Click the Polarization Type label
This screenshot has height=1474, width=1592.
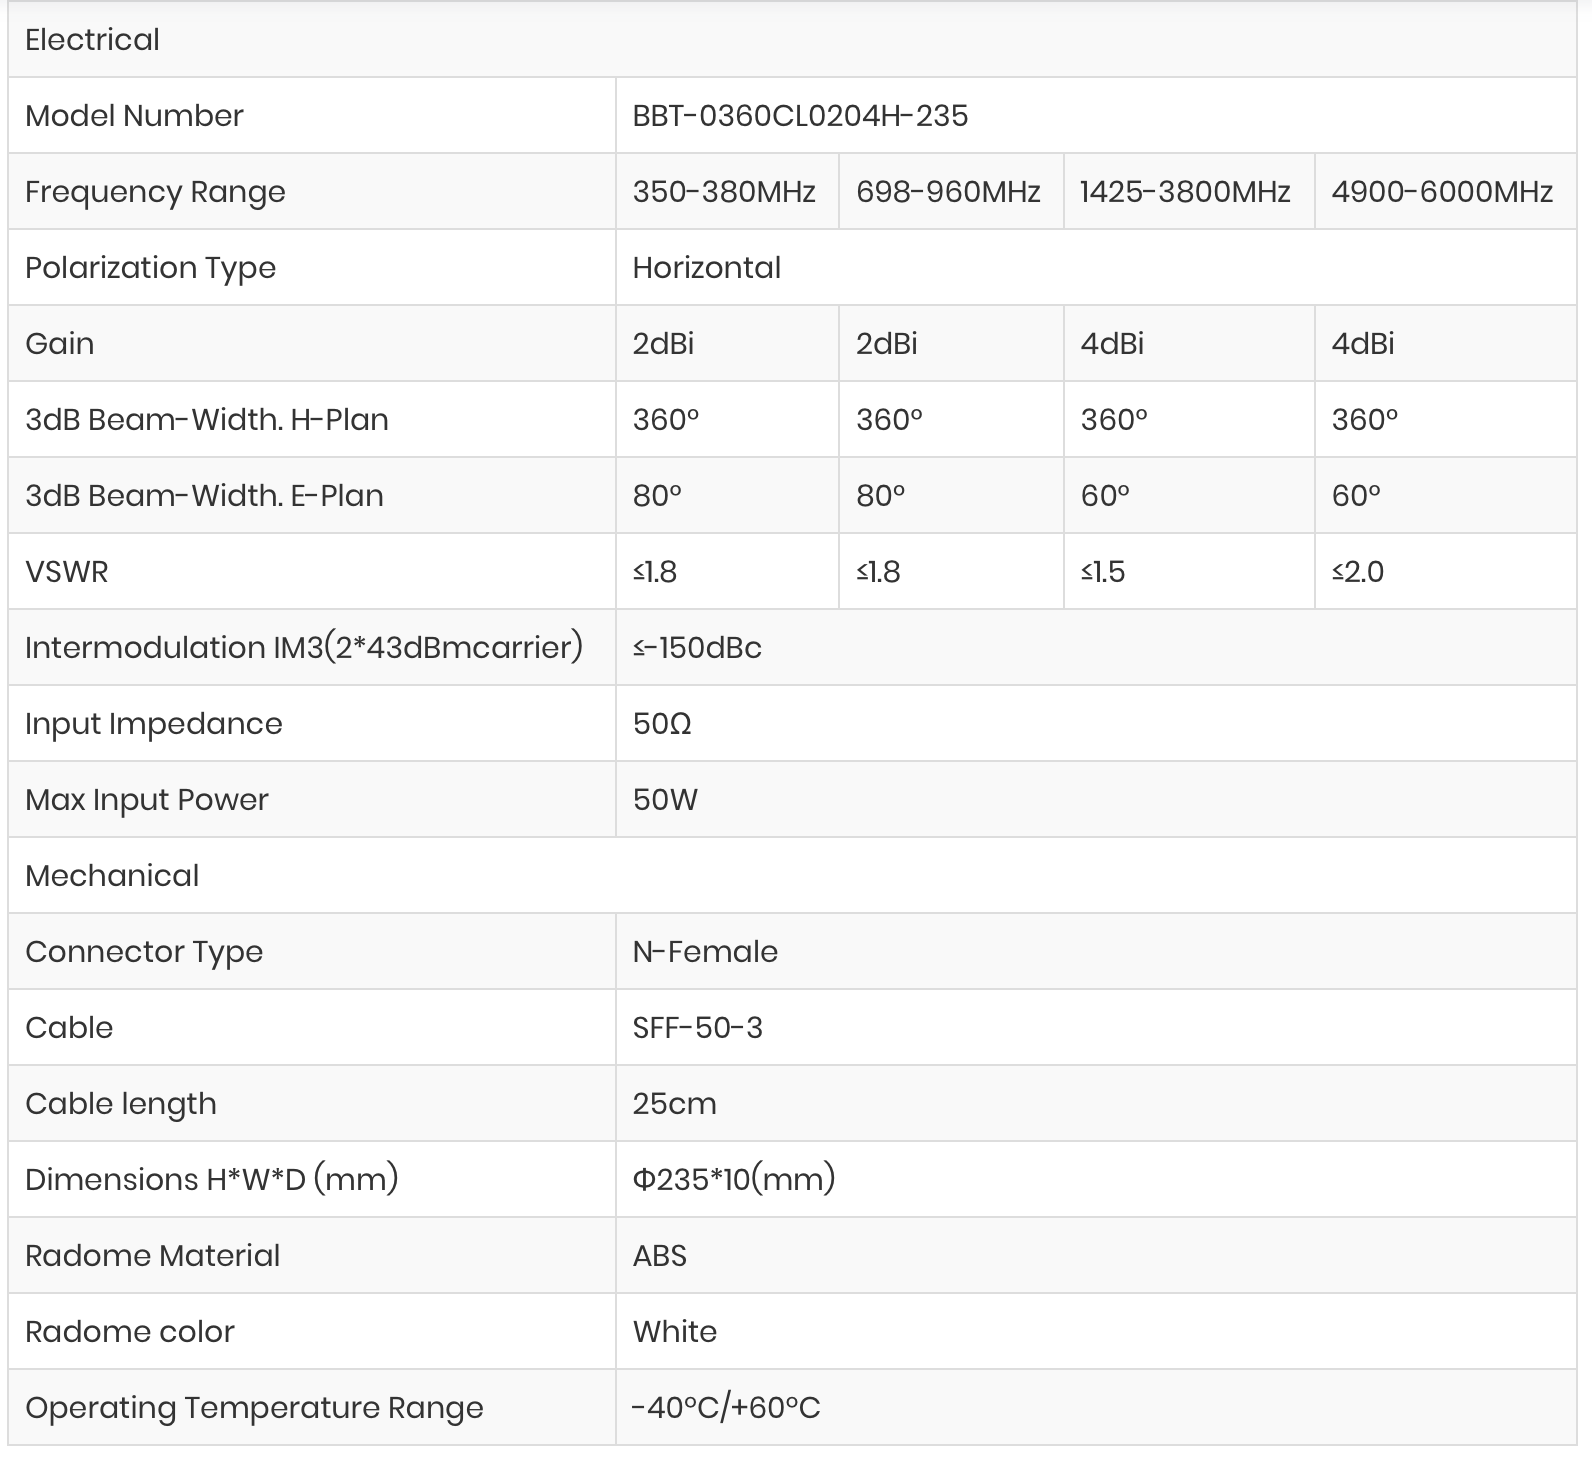[150, 268]
